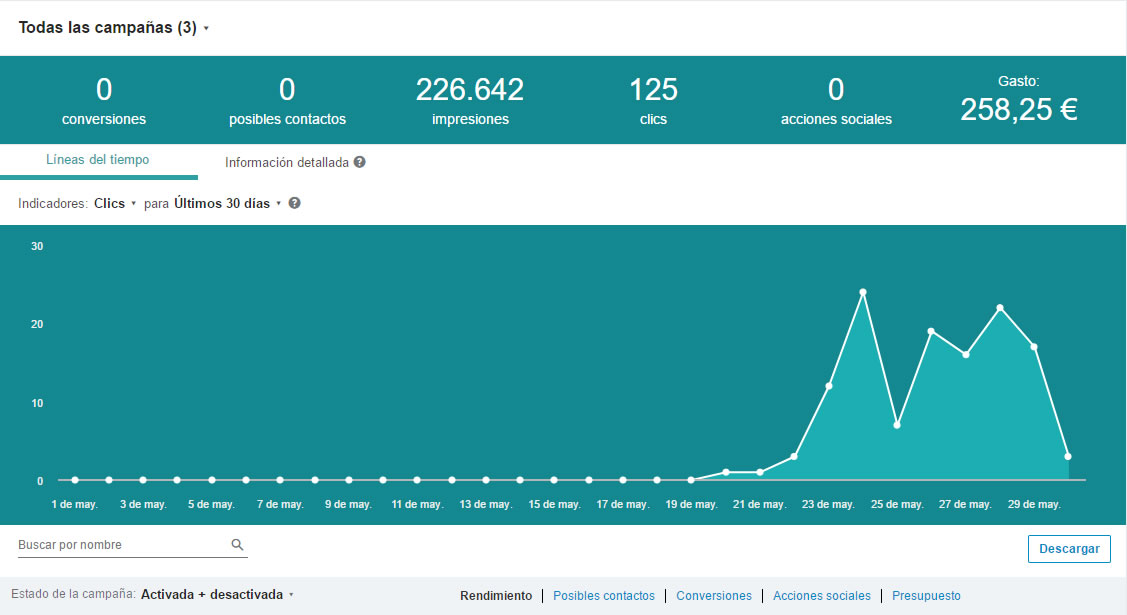The width and height of the screenshot is (1127, 615).
Task: Open the Posibles contactos view link
Action: coord(604,596)
